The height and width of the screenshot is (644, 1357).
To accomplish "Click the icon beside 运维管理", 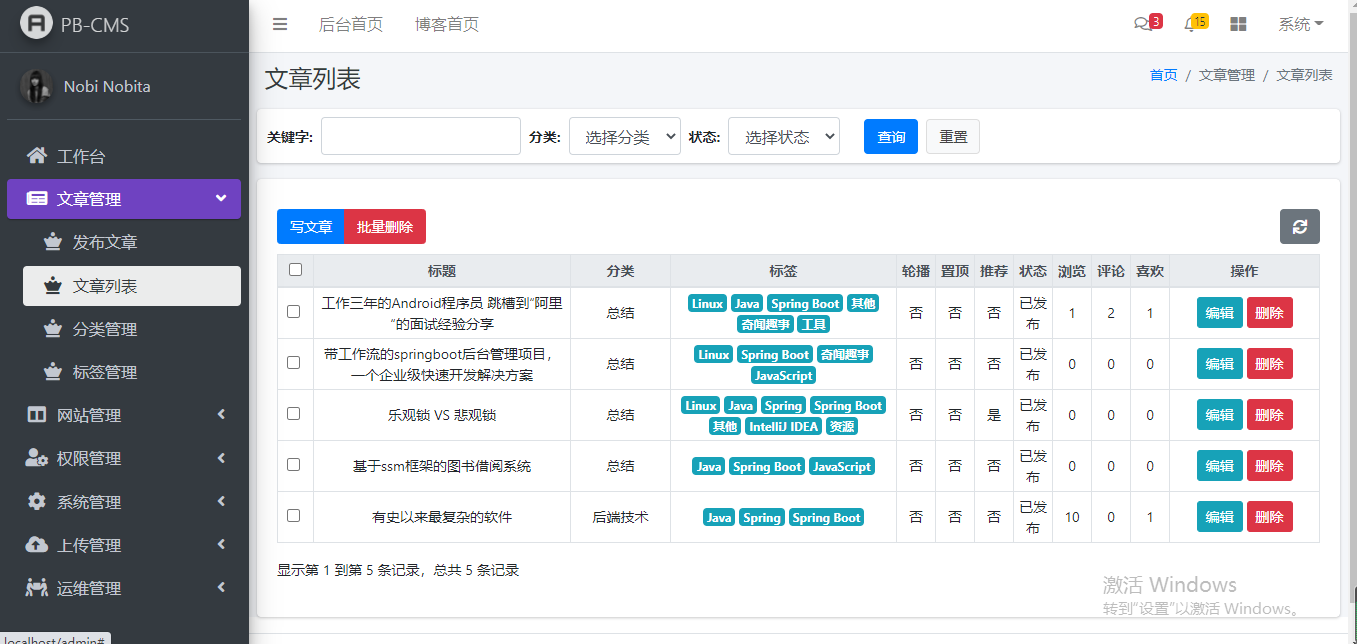I will [x=37, y=588].
